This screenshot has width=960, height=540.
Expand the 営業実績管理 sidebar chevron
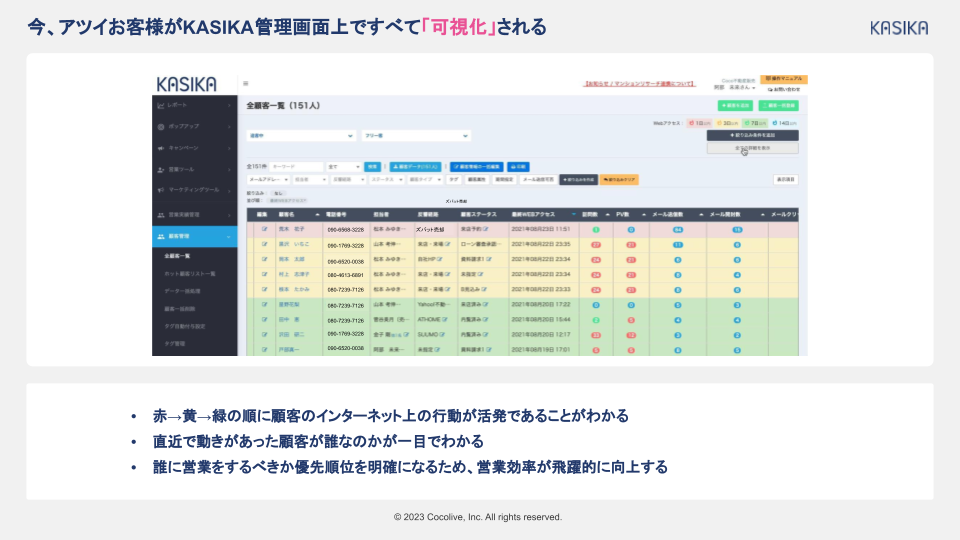(x=230, y=215)
